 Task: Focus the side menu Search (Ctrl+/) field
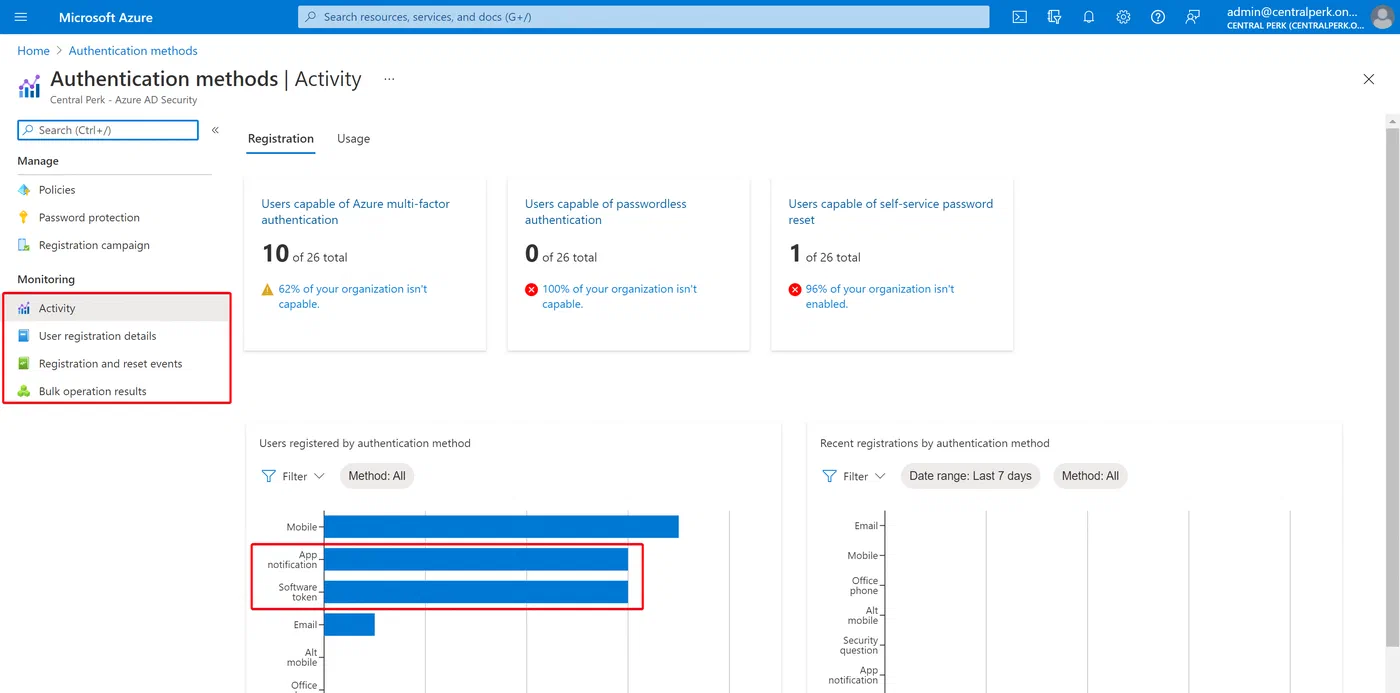[108, 130]
